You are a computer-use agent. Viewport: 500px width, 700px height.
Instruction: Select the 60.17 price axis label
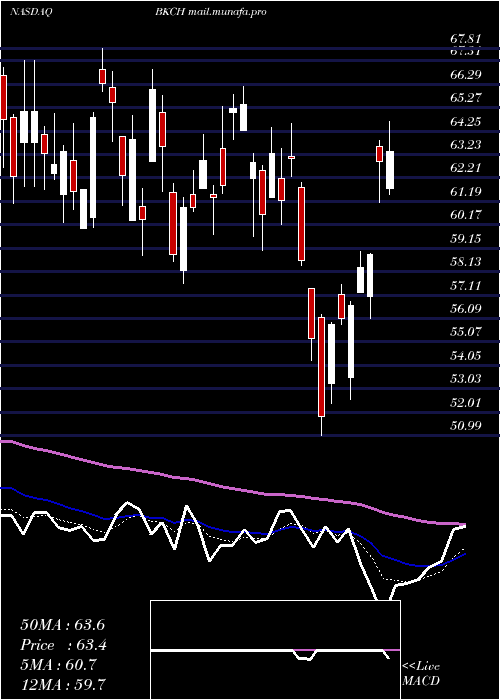pyautogui.click(x=466, y=215)
